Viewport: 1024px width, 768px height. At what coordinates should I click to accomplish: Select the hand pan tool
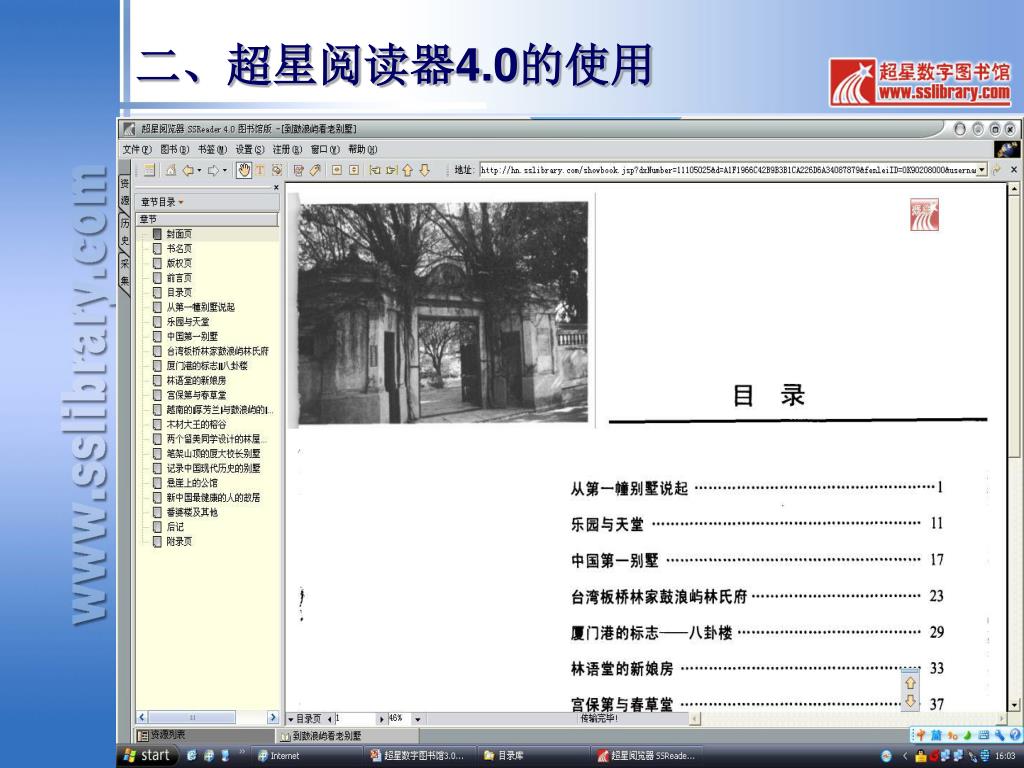coord(244,170)
